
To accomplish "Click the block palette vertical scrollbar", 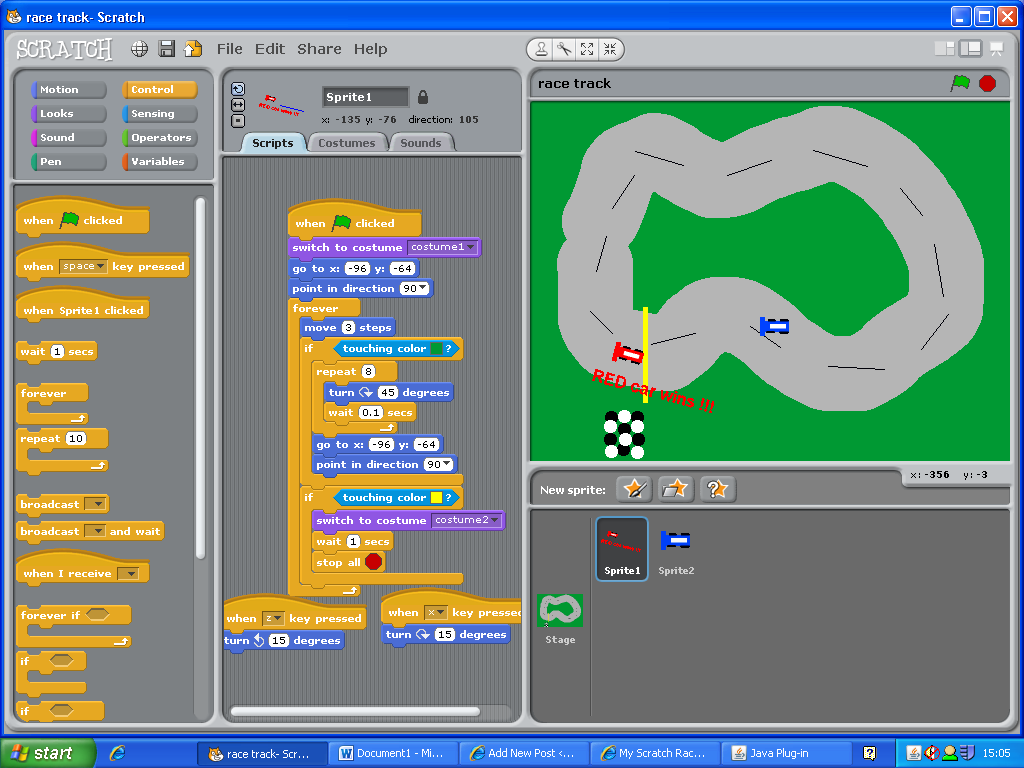I will point(200,378).
